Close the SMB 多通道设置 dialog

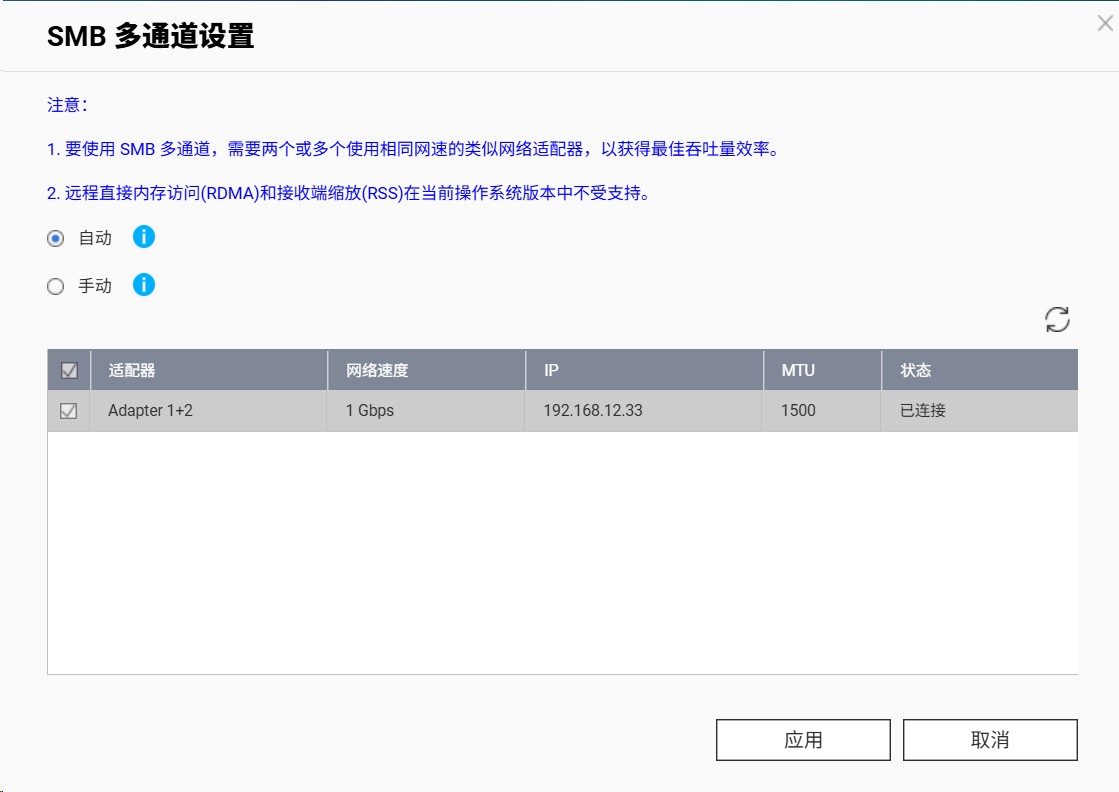point(1105,24)
